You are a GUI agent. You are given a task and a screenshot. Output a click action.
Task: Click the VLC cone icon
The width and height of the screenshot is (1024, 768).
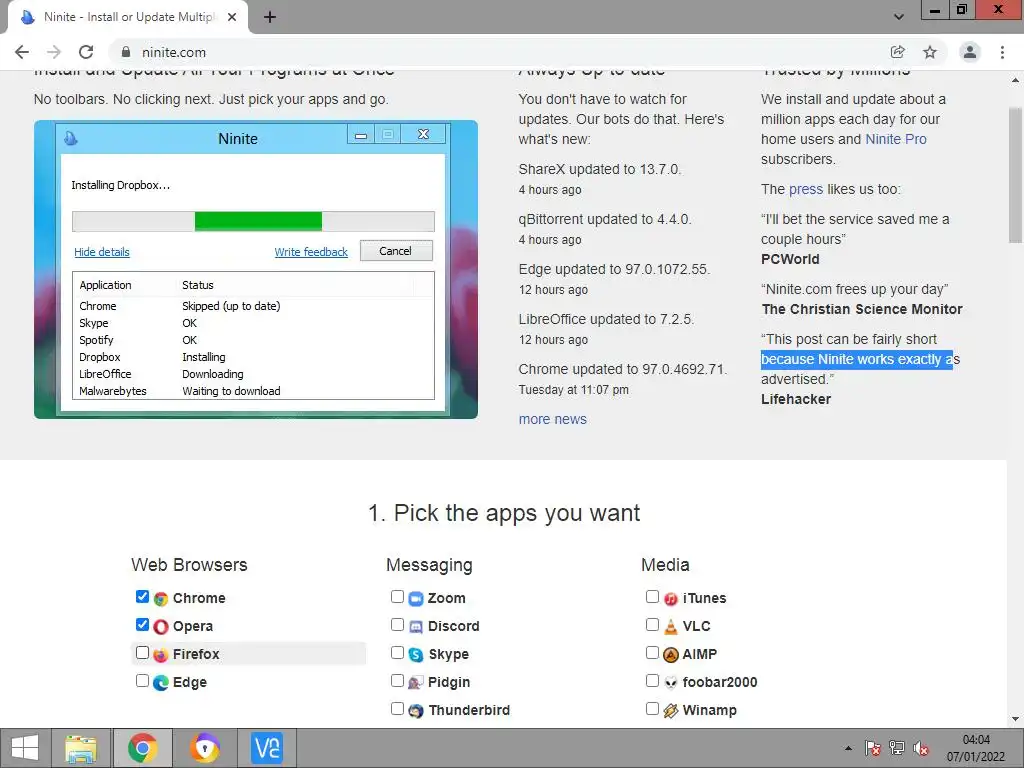coord(671,626)
